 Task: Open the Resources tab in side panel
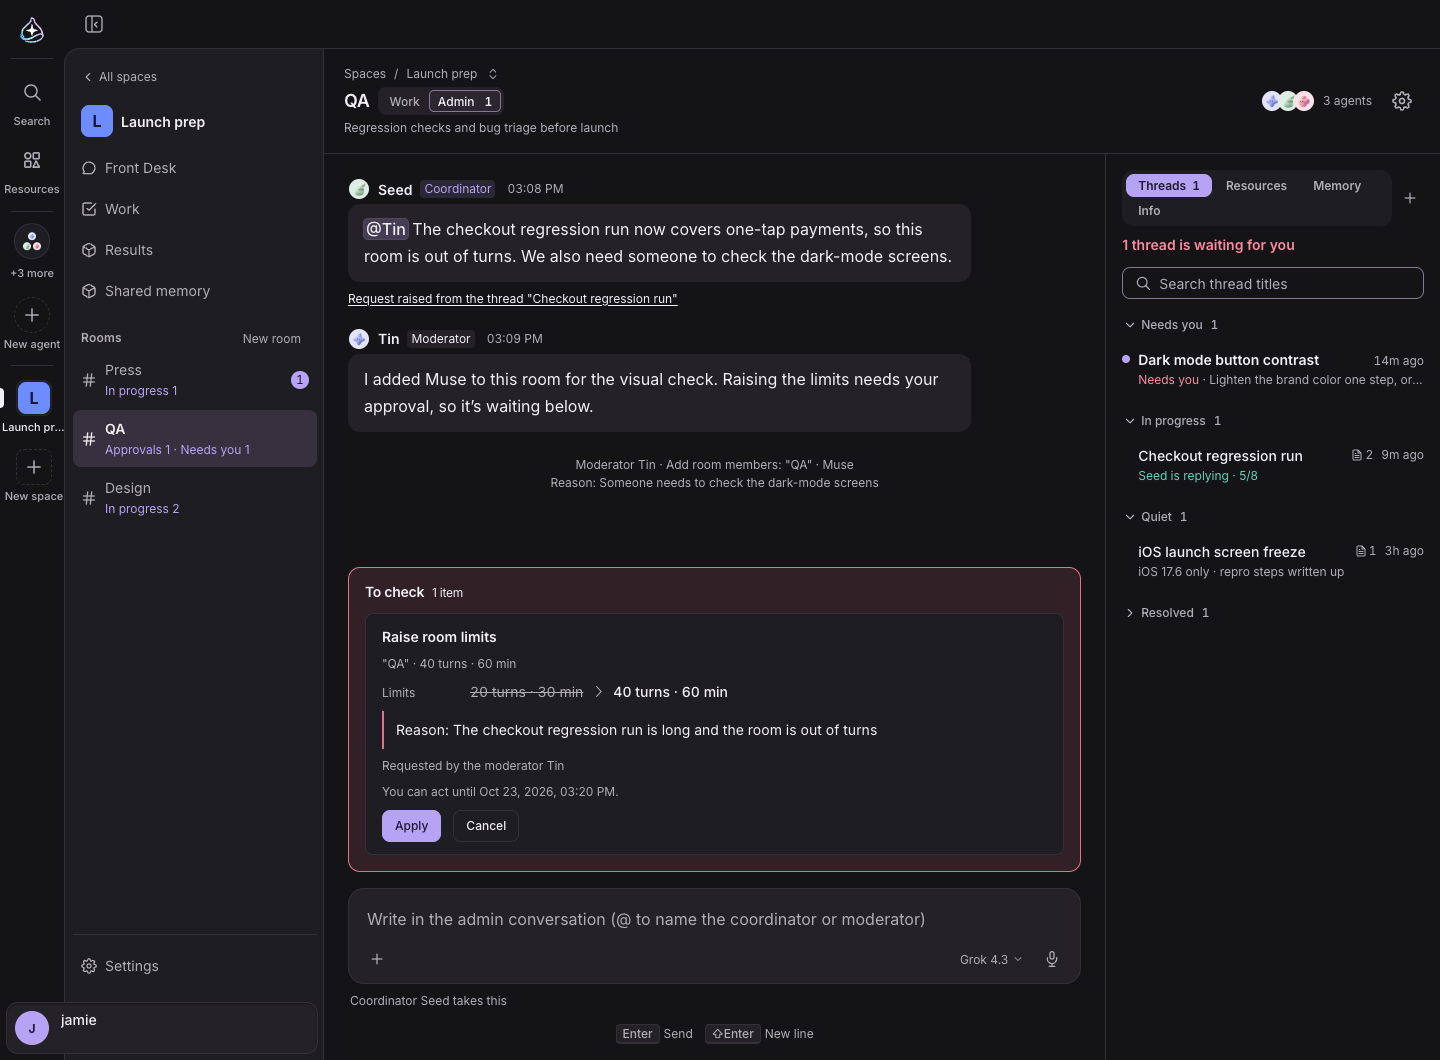1256,186
